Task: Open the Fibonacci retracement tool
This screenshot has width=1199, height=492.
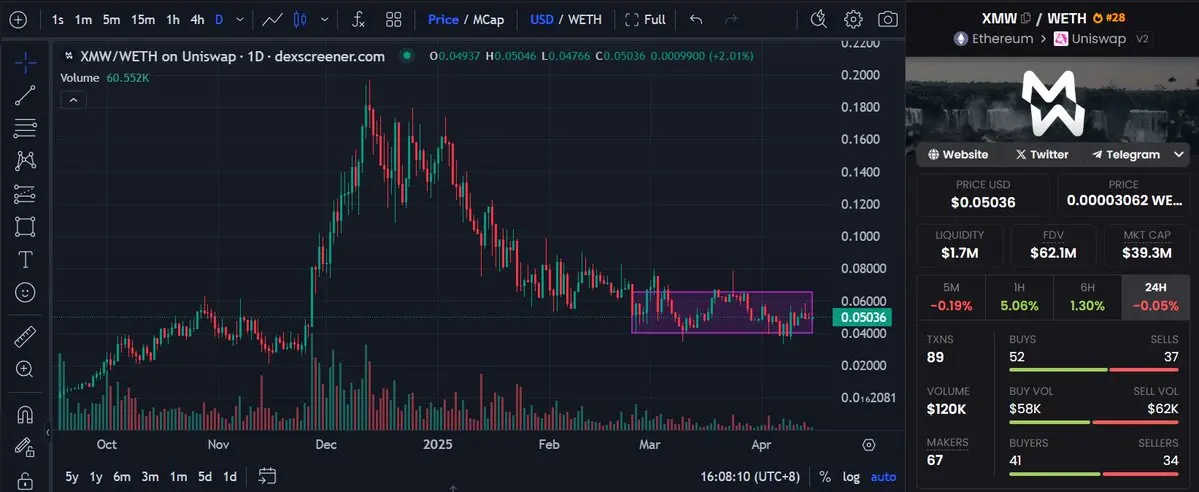Action: click(25, 128)
